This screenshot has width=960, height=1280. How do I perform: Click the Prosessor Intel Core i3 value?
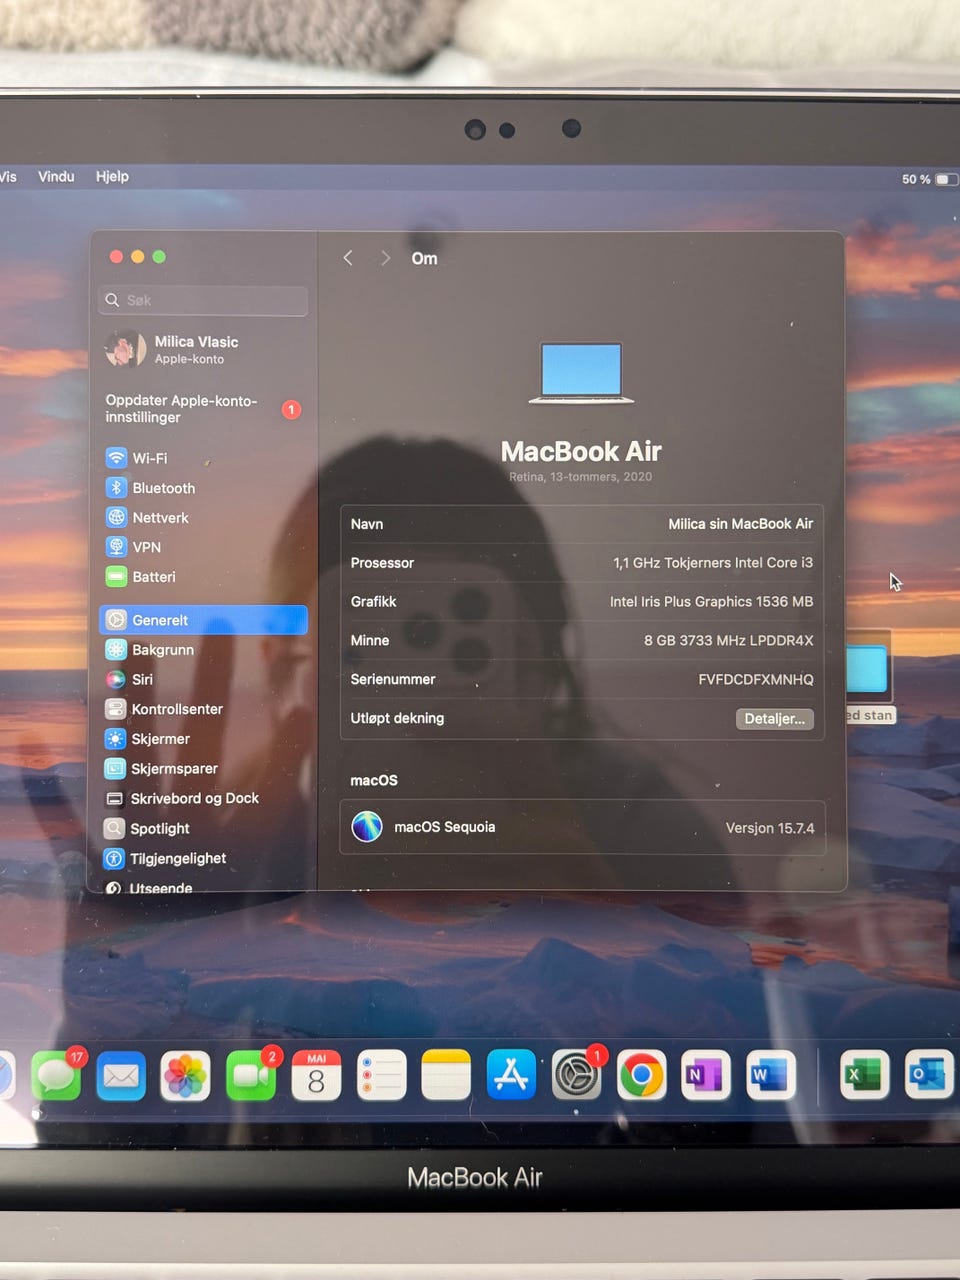713,563
